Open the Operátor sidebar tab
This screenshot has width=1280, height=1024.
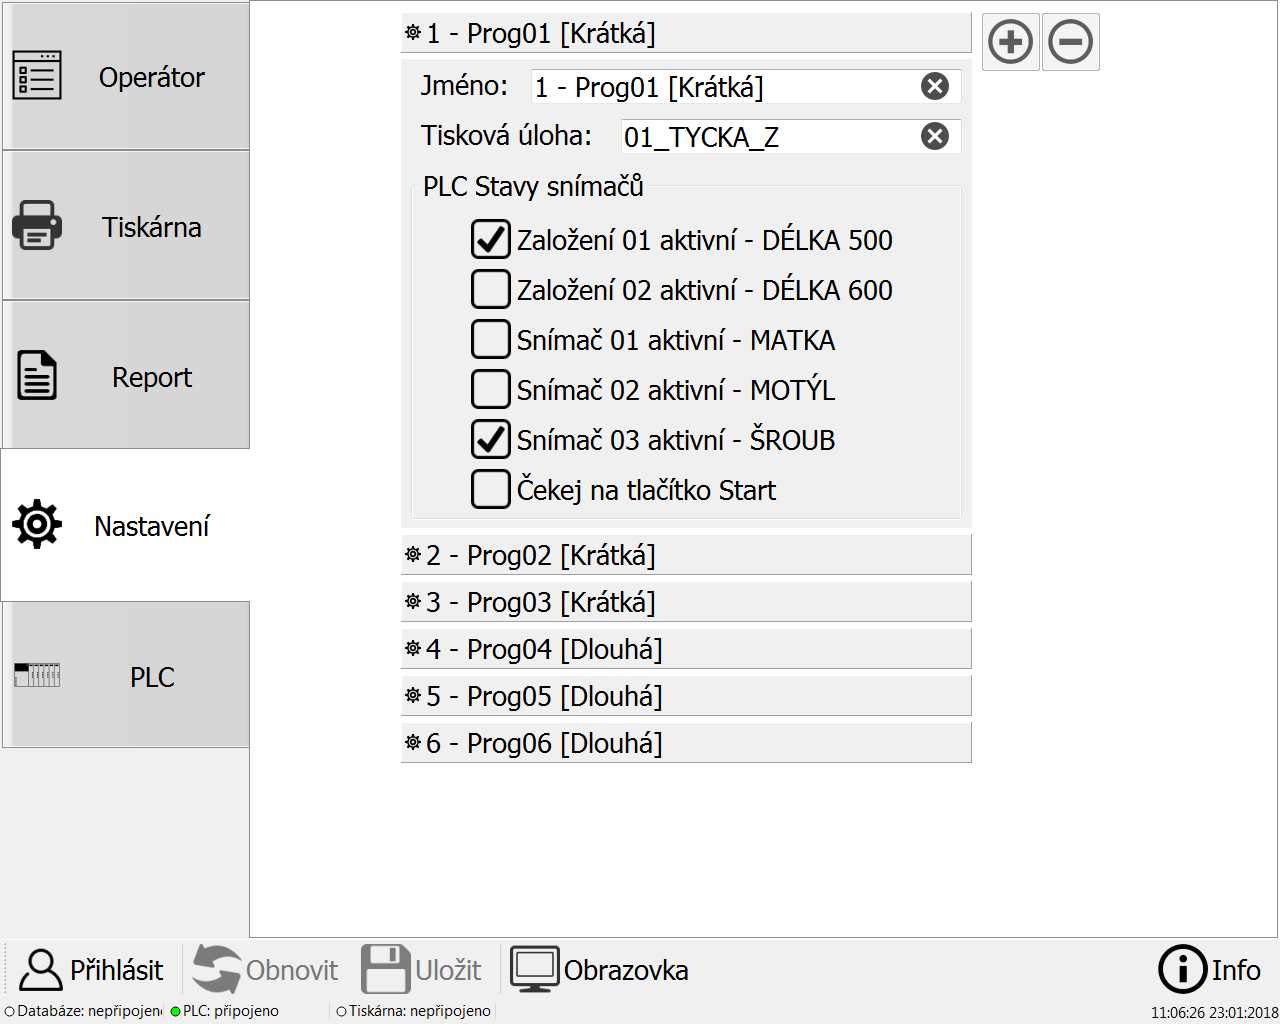coord(125,76)
